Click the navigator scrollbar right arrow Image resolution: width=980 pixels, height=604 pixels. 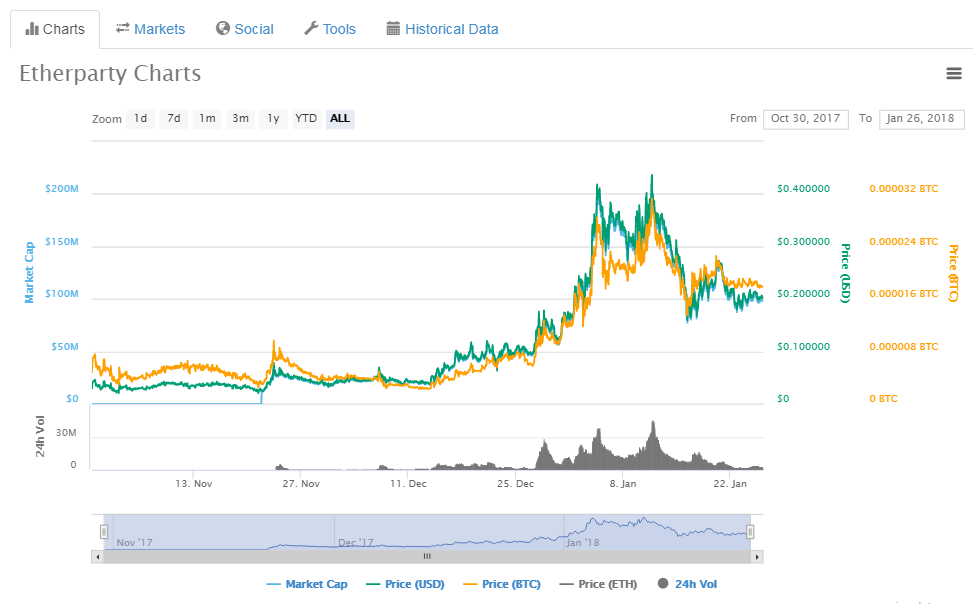[x=757, y=556]
